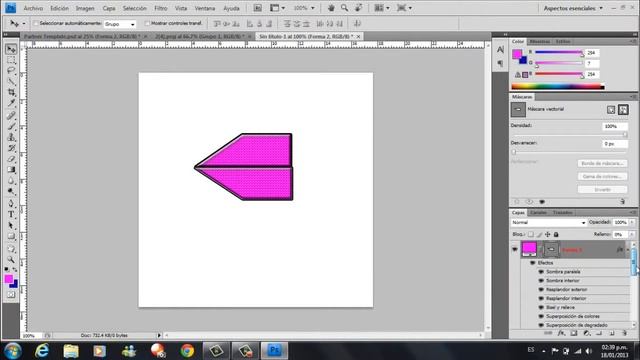The image size is (640, 360).
Task: Toggle lock all in Layers panel
Action: 556,234
